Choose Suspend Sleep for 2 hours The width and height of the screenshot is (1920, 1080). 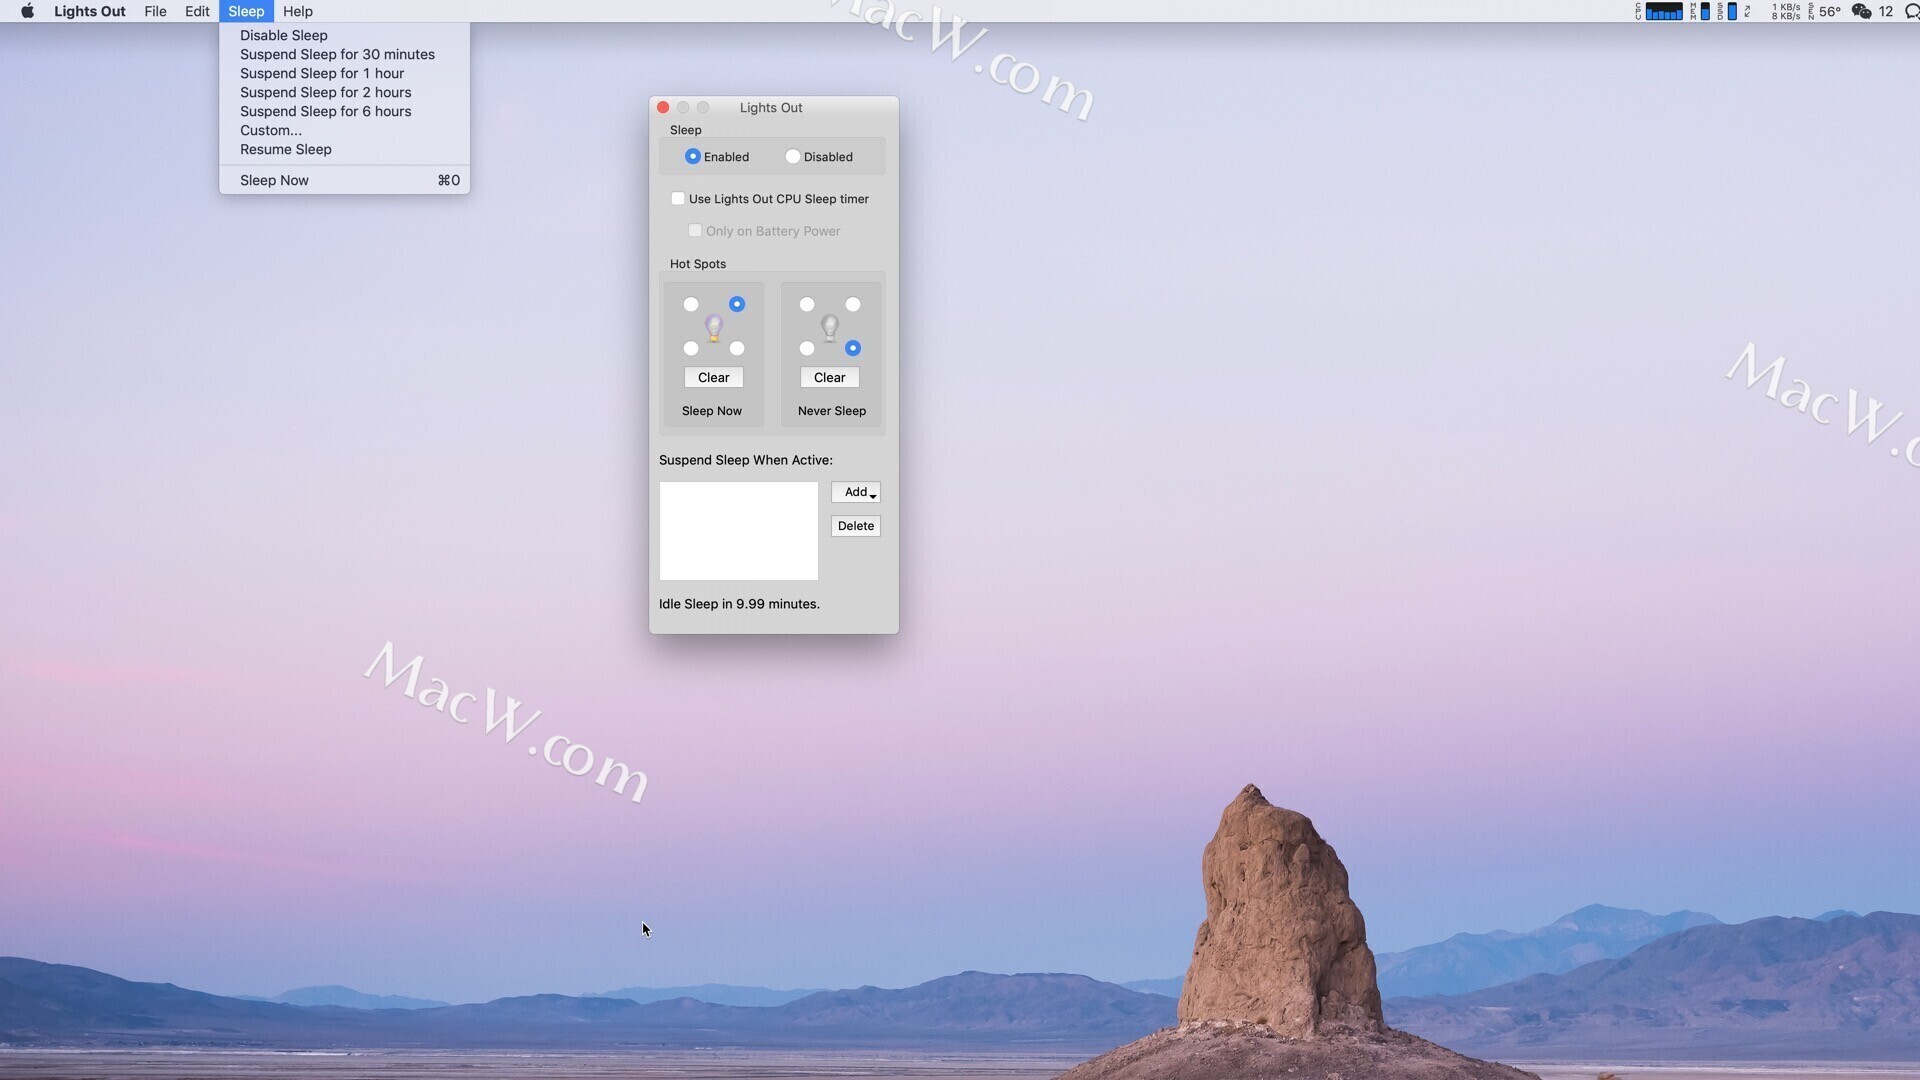[x=325, y=92]
